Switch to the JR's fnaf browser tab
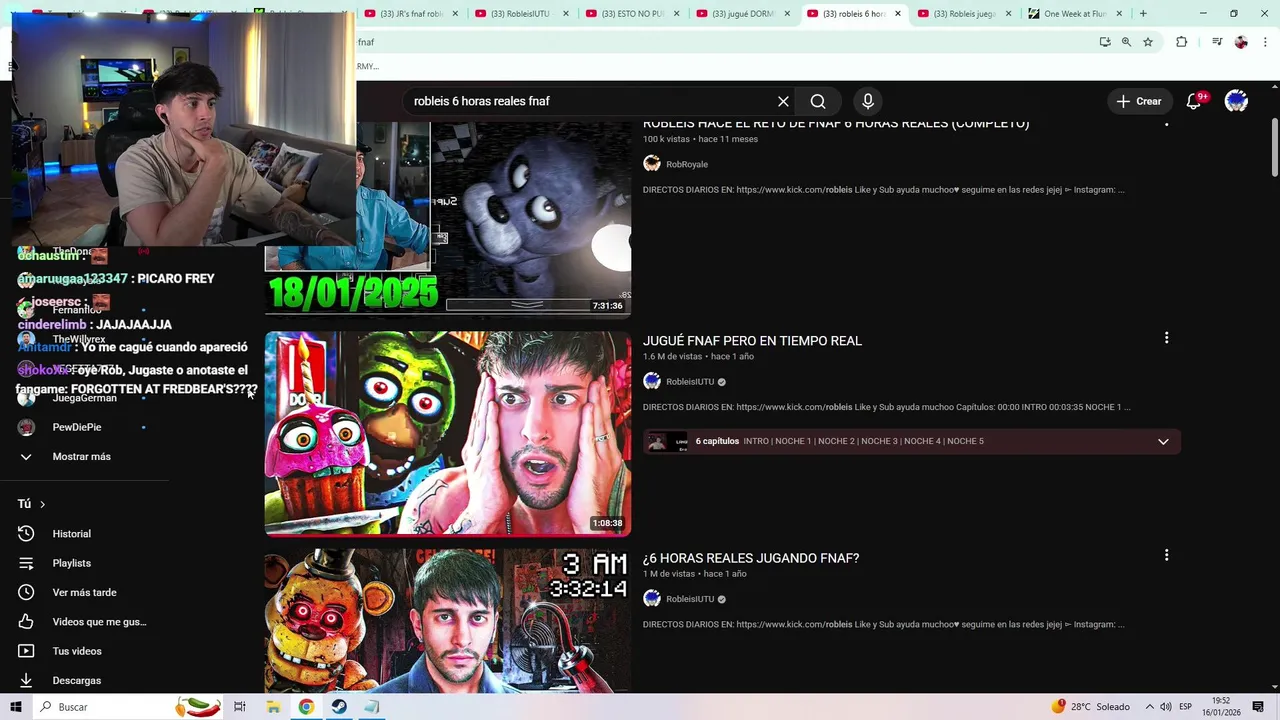 click(410, 14)
